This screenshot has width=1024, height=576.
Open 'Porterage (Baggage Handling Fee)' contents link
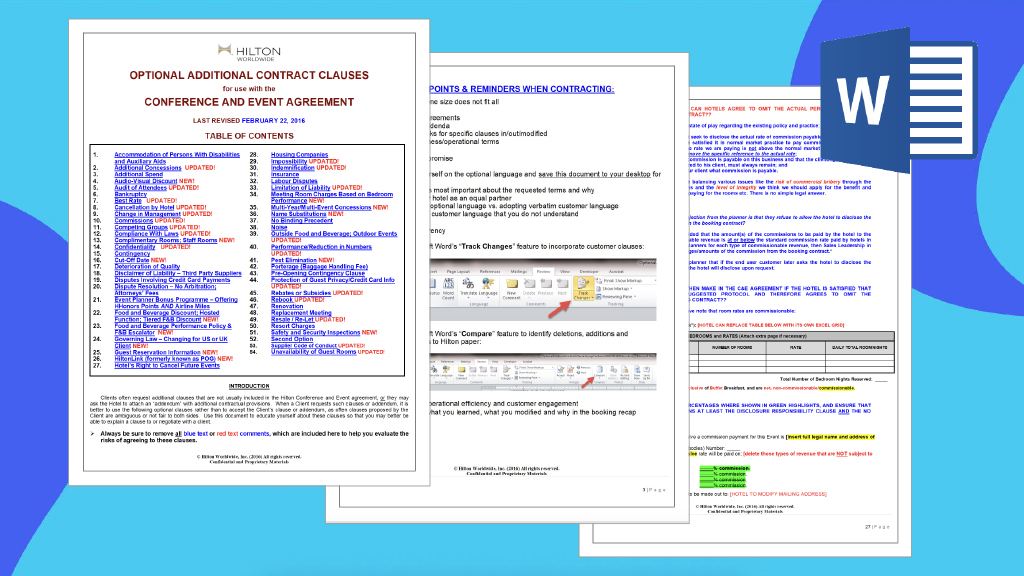319,266
